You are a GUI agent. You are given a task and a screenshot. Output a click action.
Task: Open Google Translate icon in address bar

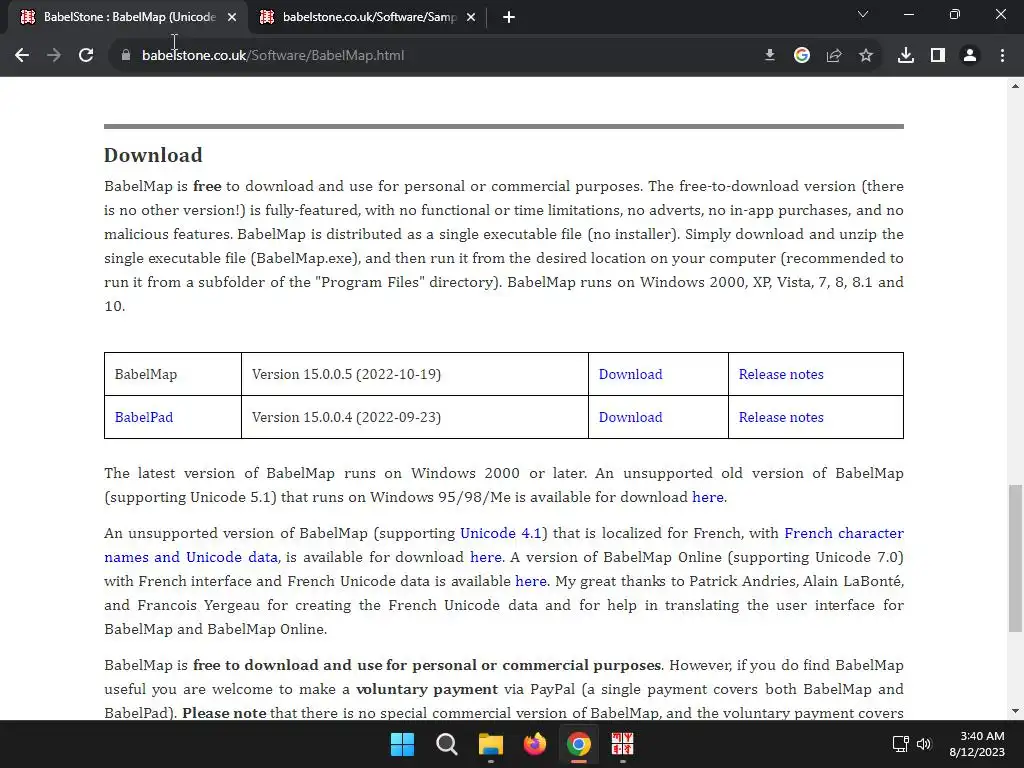tap(802, 56)
